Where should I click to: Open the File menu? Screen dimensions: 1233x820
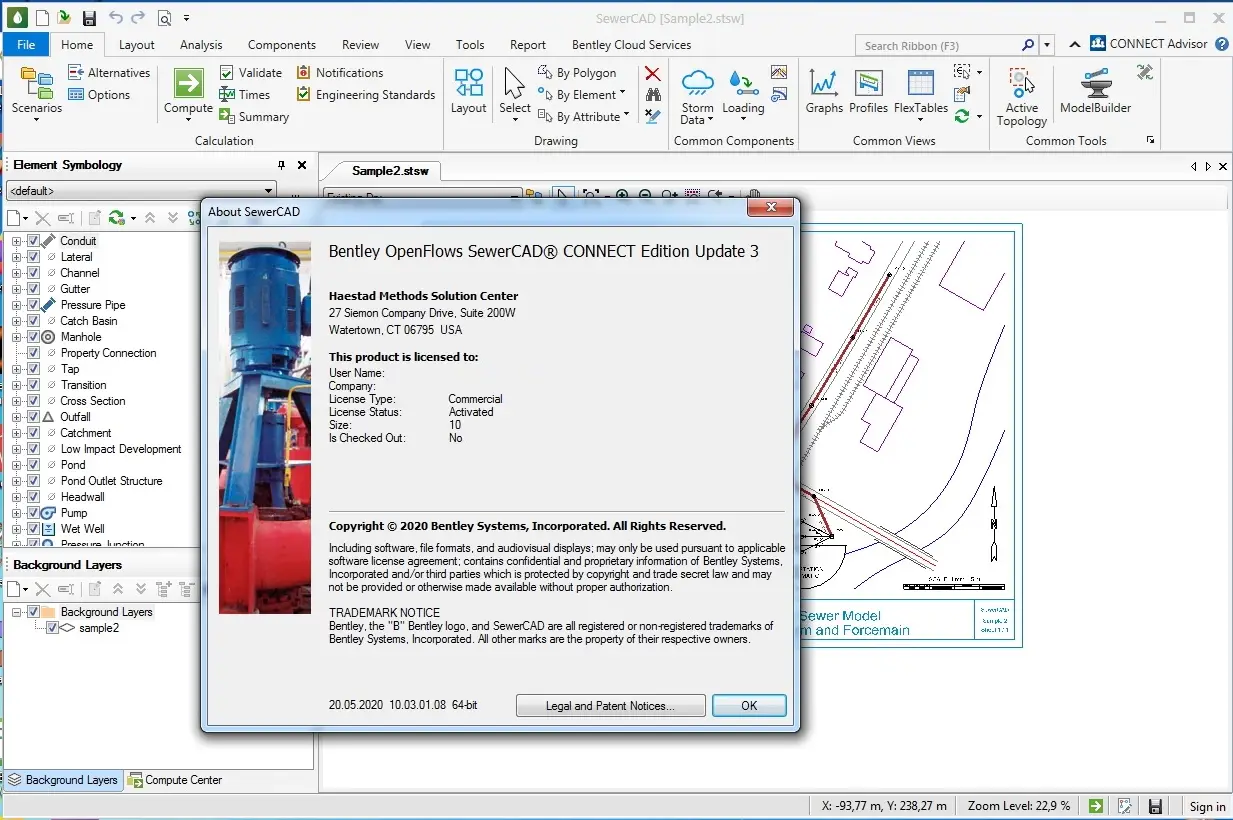[x=26, y=44]
